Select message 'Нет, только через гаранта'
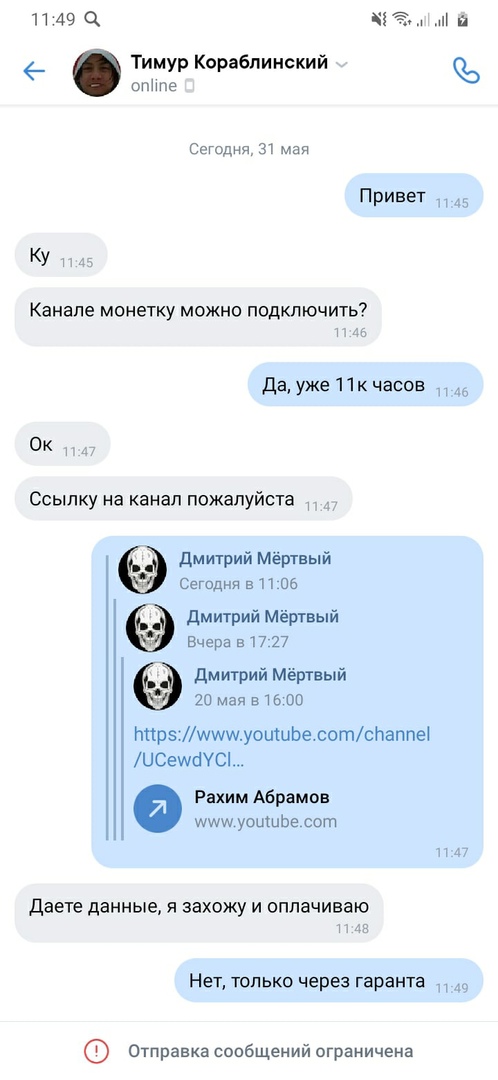This screenshot has height=1080, width=498. pos(329,981)
